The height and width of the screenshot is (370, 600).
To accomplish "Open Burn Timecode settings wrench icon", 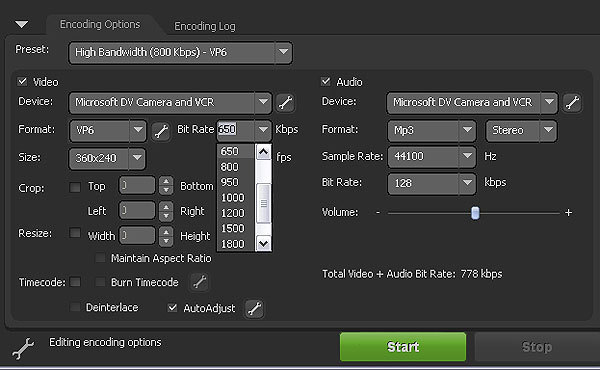I will (x=199, y=282).
